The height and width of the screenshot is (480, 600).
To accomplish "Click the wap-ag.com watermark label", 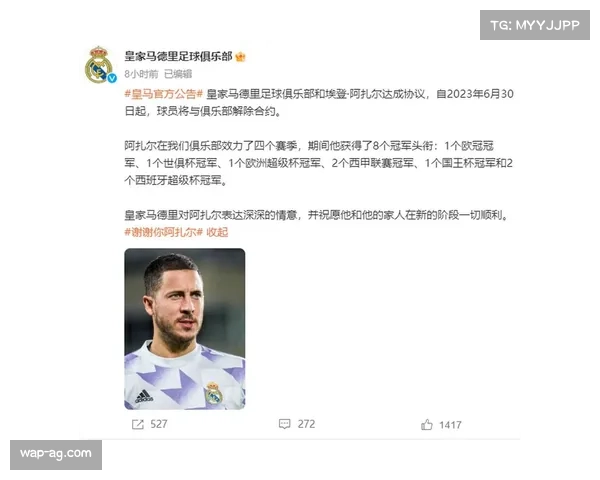I will [x=56, y=454].
